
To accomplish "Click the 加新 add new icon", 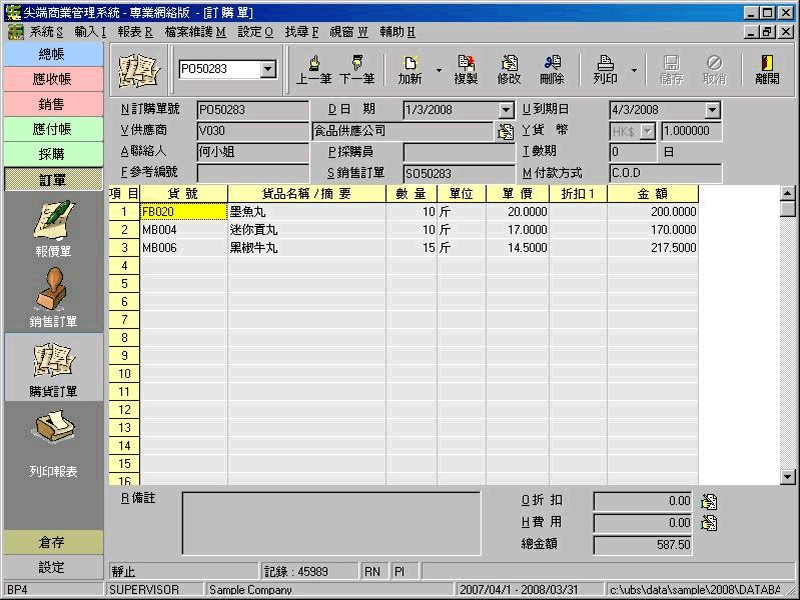I will (x=410, y=68).
